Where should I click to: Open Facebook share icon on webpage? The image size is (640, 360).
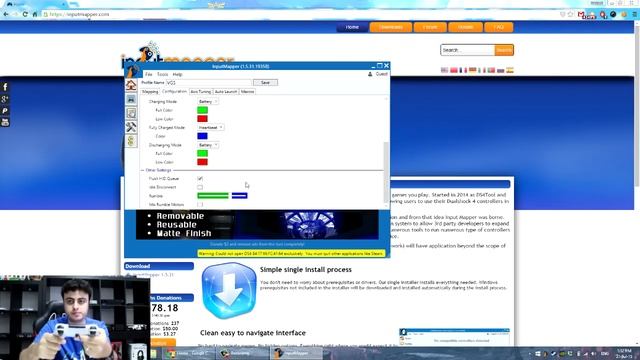point(5,87)
